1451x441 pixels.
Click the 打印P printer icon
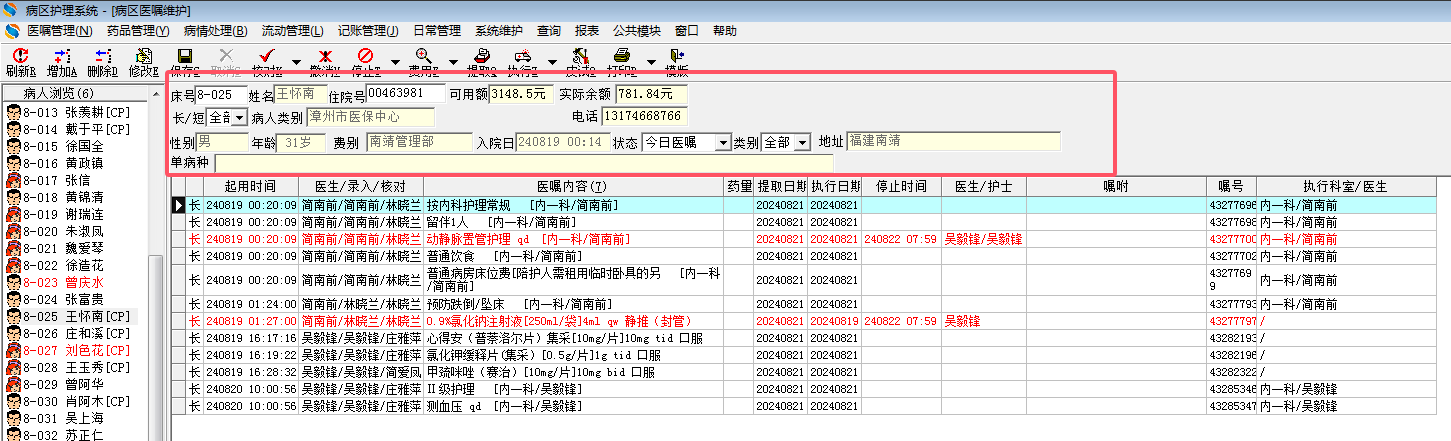click(621, 56)
